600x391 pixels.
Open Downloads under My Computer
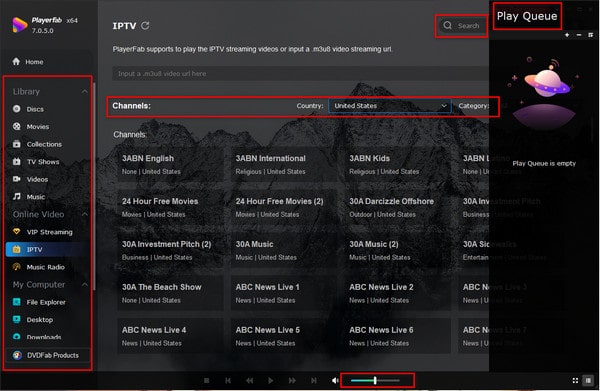pyautogui.click(x=37, y=337)
